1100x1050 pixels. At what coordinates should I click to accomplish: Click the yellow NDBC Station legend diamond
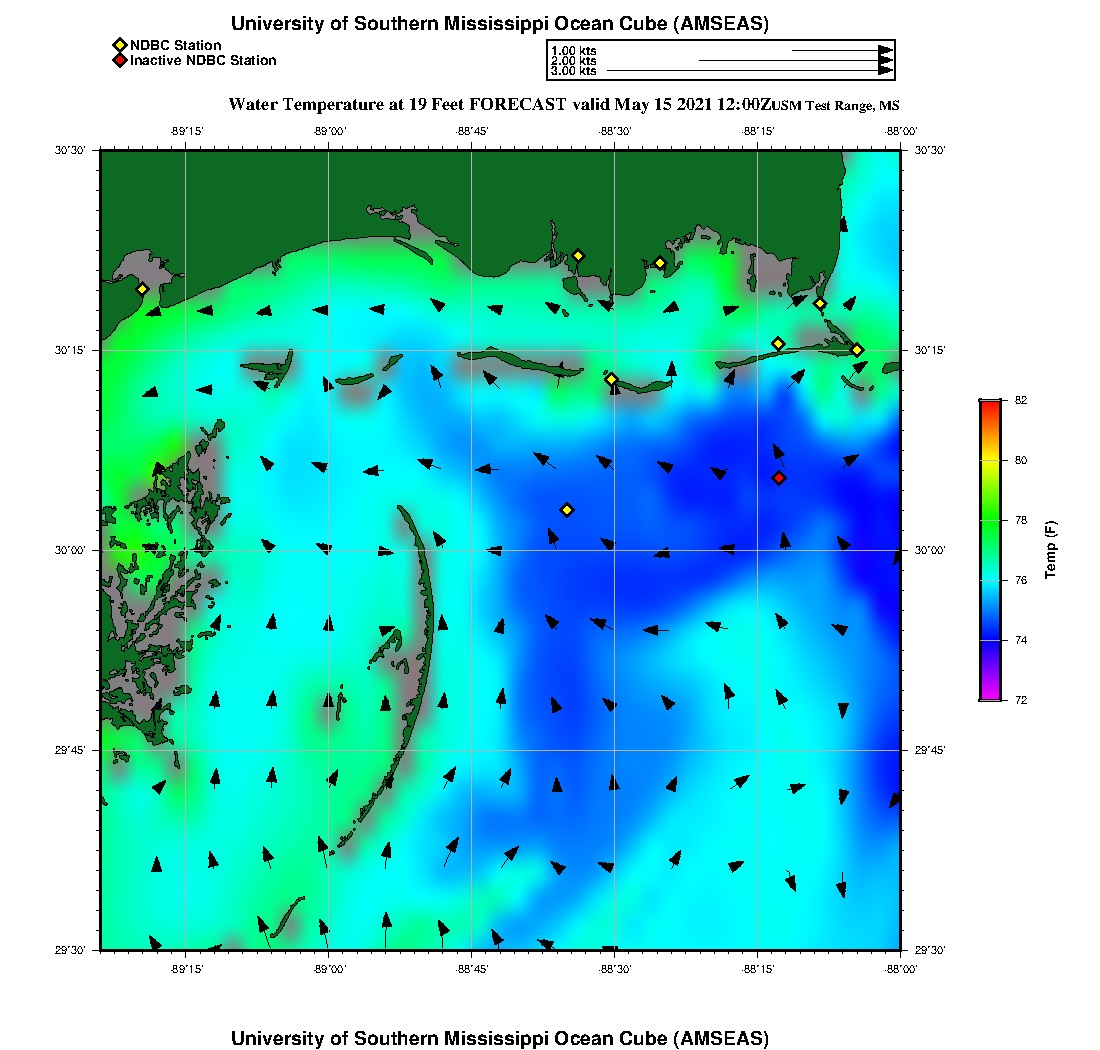pos(119,46)
